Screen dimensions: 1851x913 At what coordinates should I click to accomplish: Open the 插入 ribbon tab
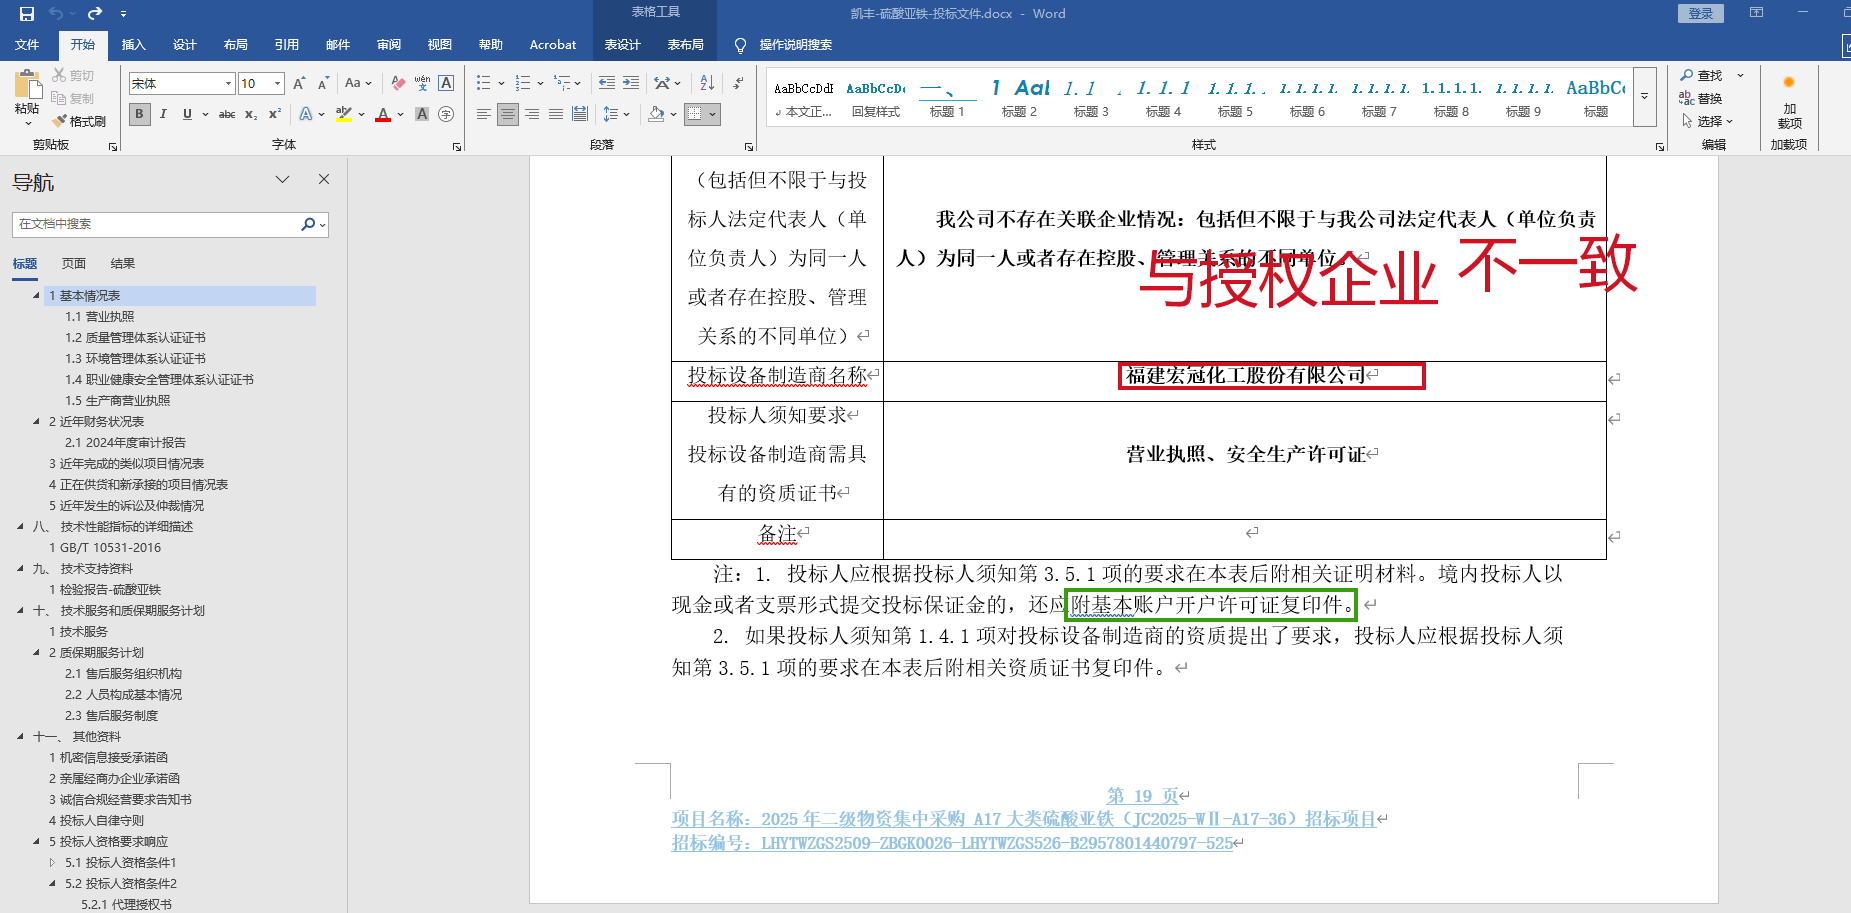pyautogui.click(x=133, y=45)
